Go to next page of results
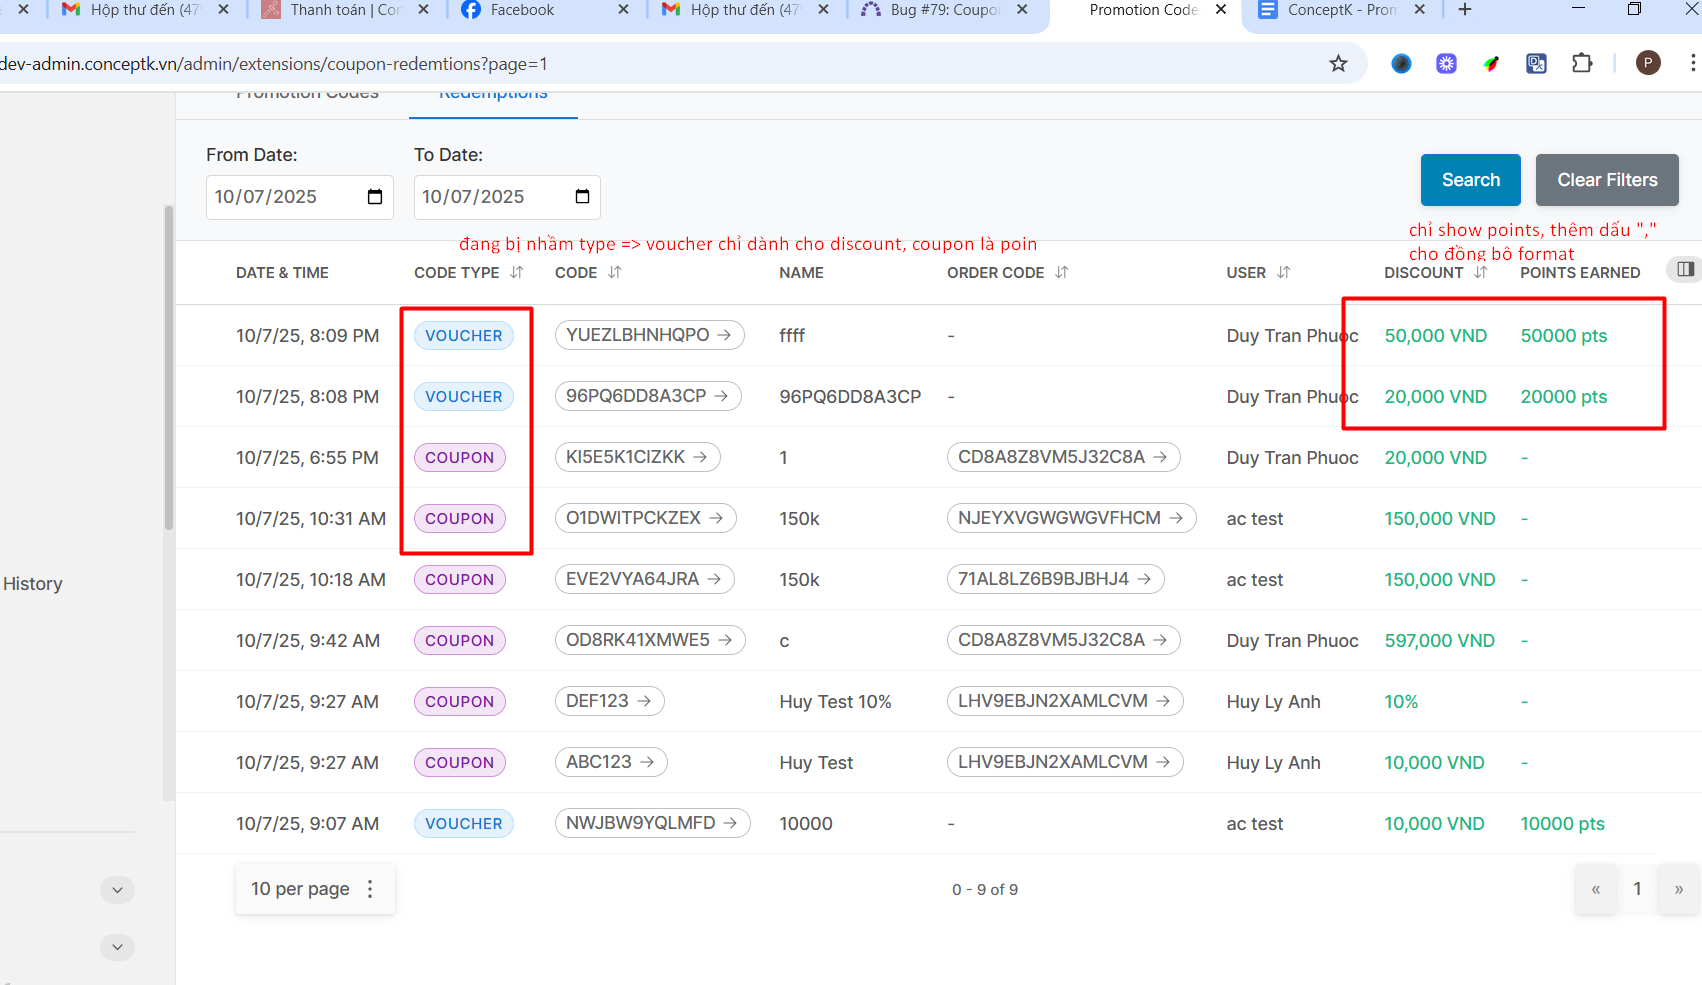The width and height of the screenshot is (1702, 985). [1678, 889]
